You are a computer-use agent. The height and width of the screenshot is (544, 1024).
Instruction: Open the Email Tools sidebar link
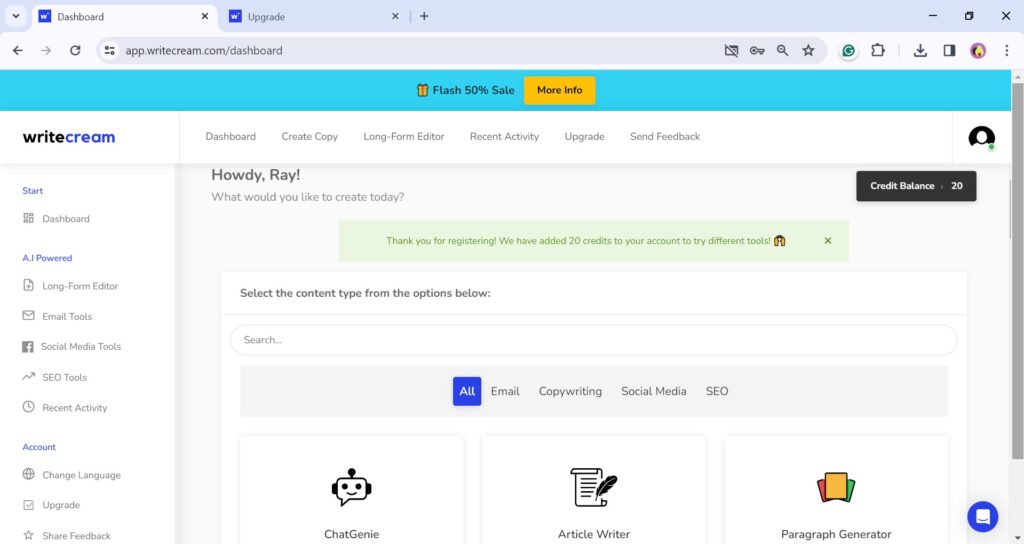(67, 316)
